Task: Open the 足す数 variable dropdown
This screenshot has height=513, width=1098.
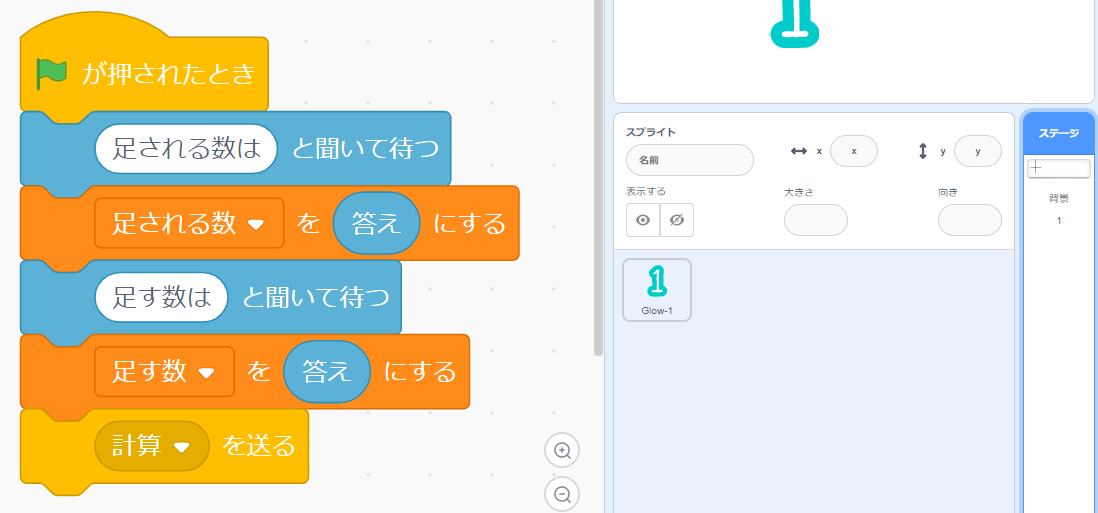Action: pos(207,373)
